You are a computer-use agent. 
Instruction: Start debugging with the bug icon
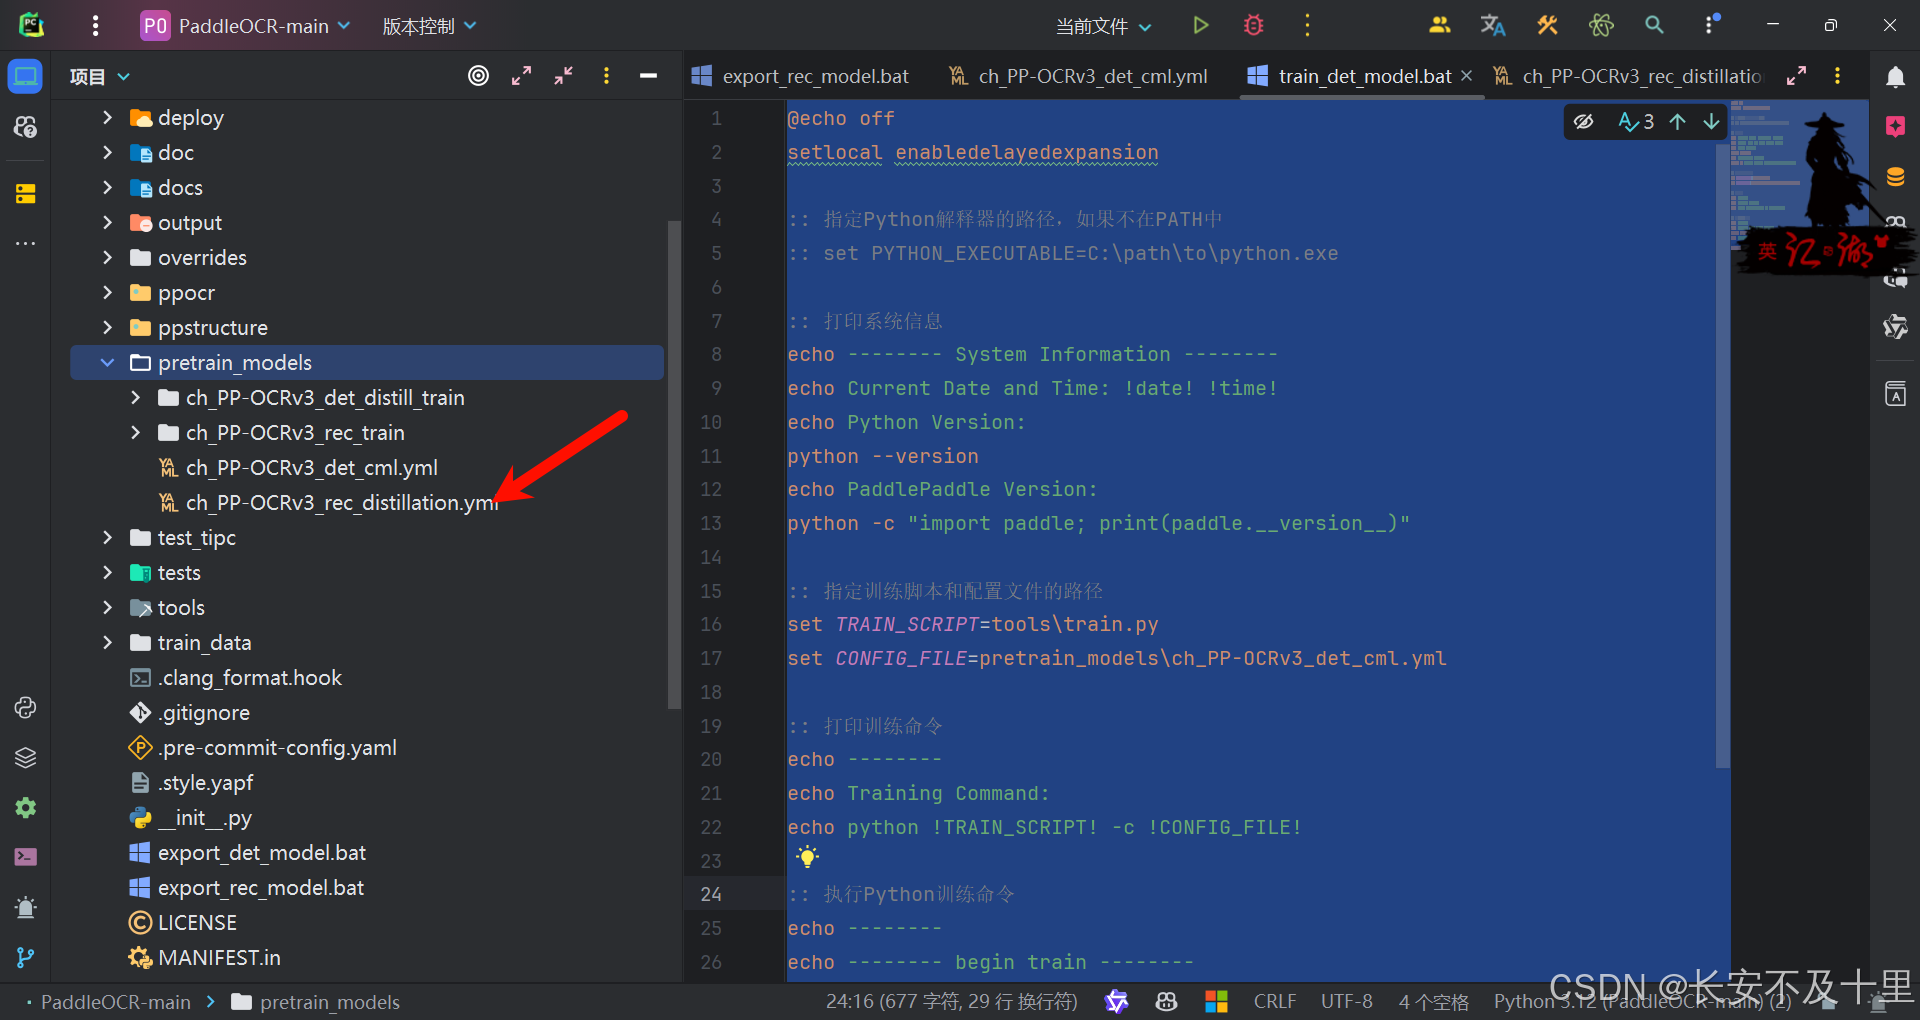pyautogui.click(x=1254, y=26)
